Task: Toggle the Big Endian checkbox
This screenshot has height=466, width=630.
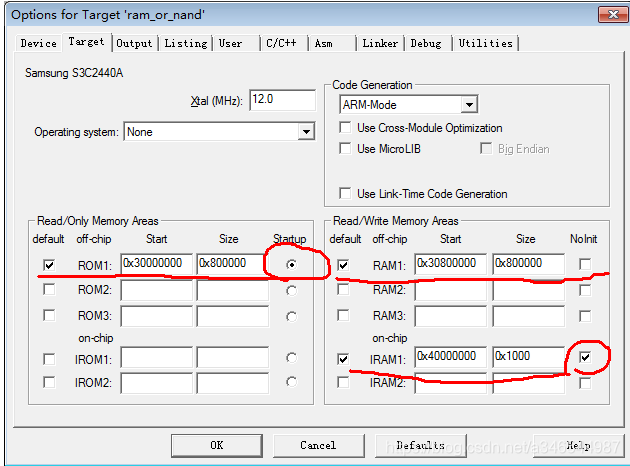Action: 486,149
